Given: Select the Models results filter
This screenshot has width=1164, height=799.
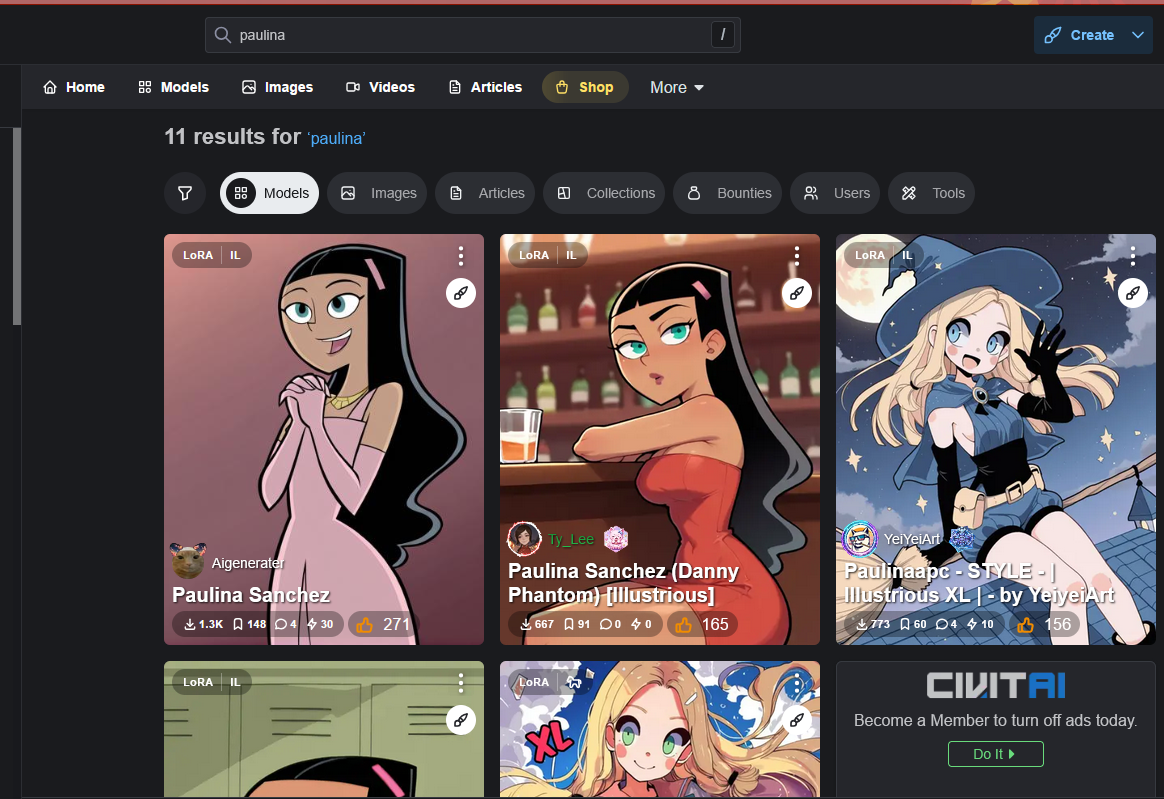Looking at the screenshot, I should click(x=269, y=193).
